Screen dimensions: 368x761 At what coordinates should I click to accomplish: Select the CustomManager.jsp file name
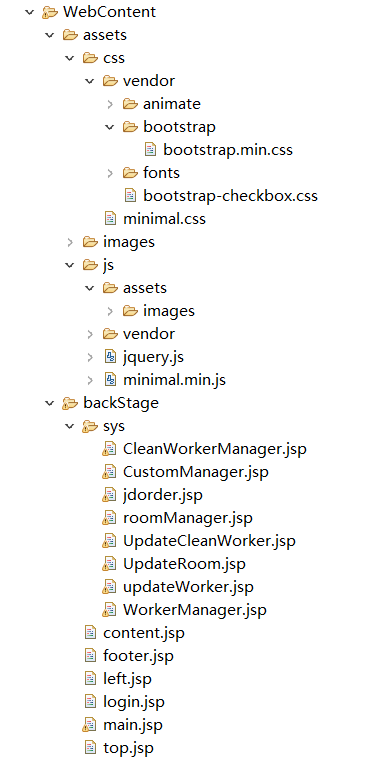pos(196,472)
